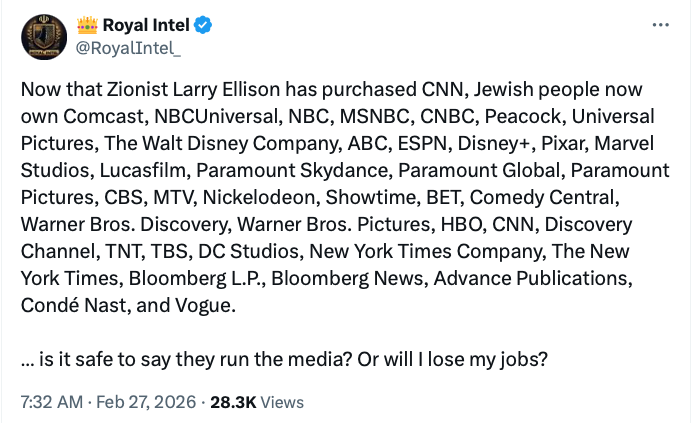
Task: Click the crown emoji beside the name
Action: point(86,25)
